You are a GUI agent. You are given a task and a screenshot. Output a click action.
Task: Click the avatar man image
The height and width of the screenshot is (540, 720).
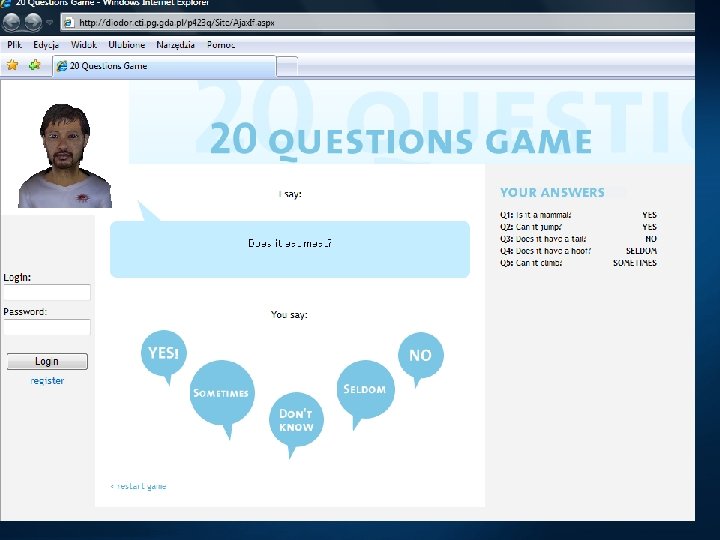pos(65,156)
